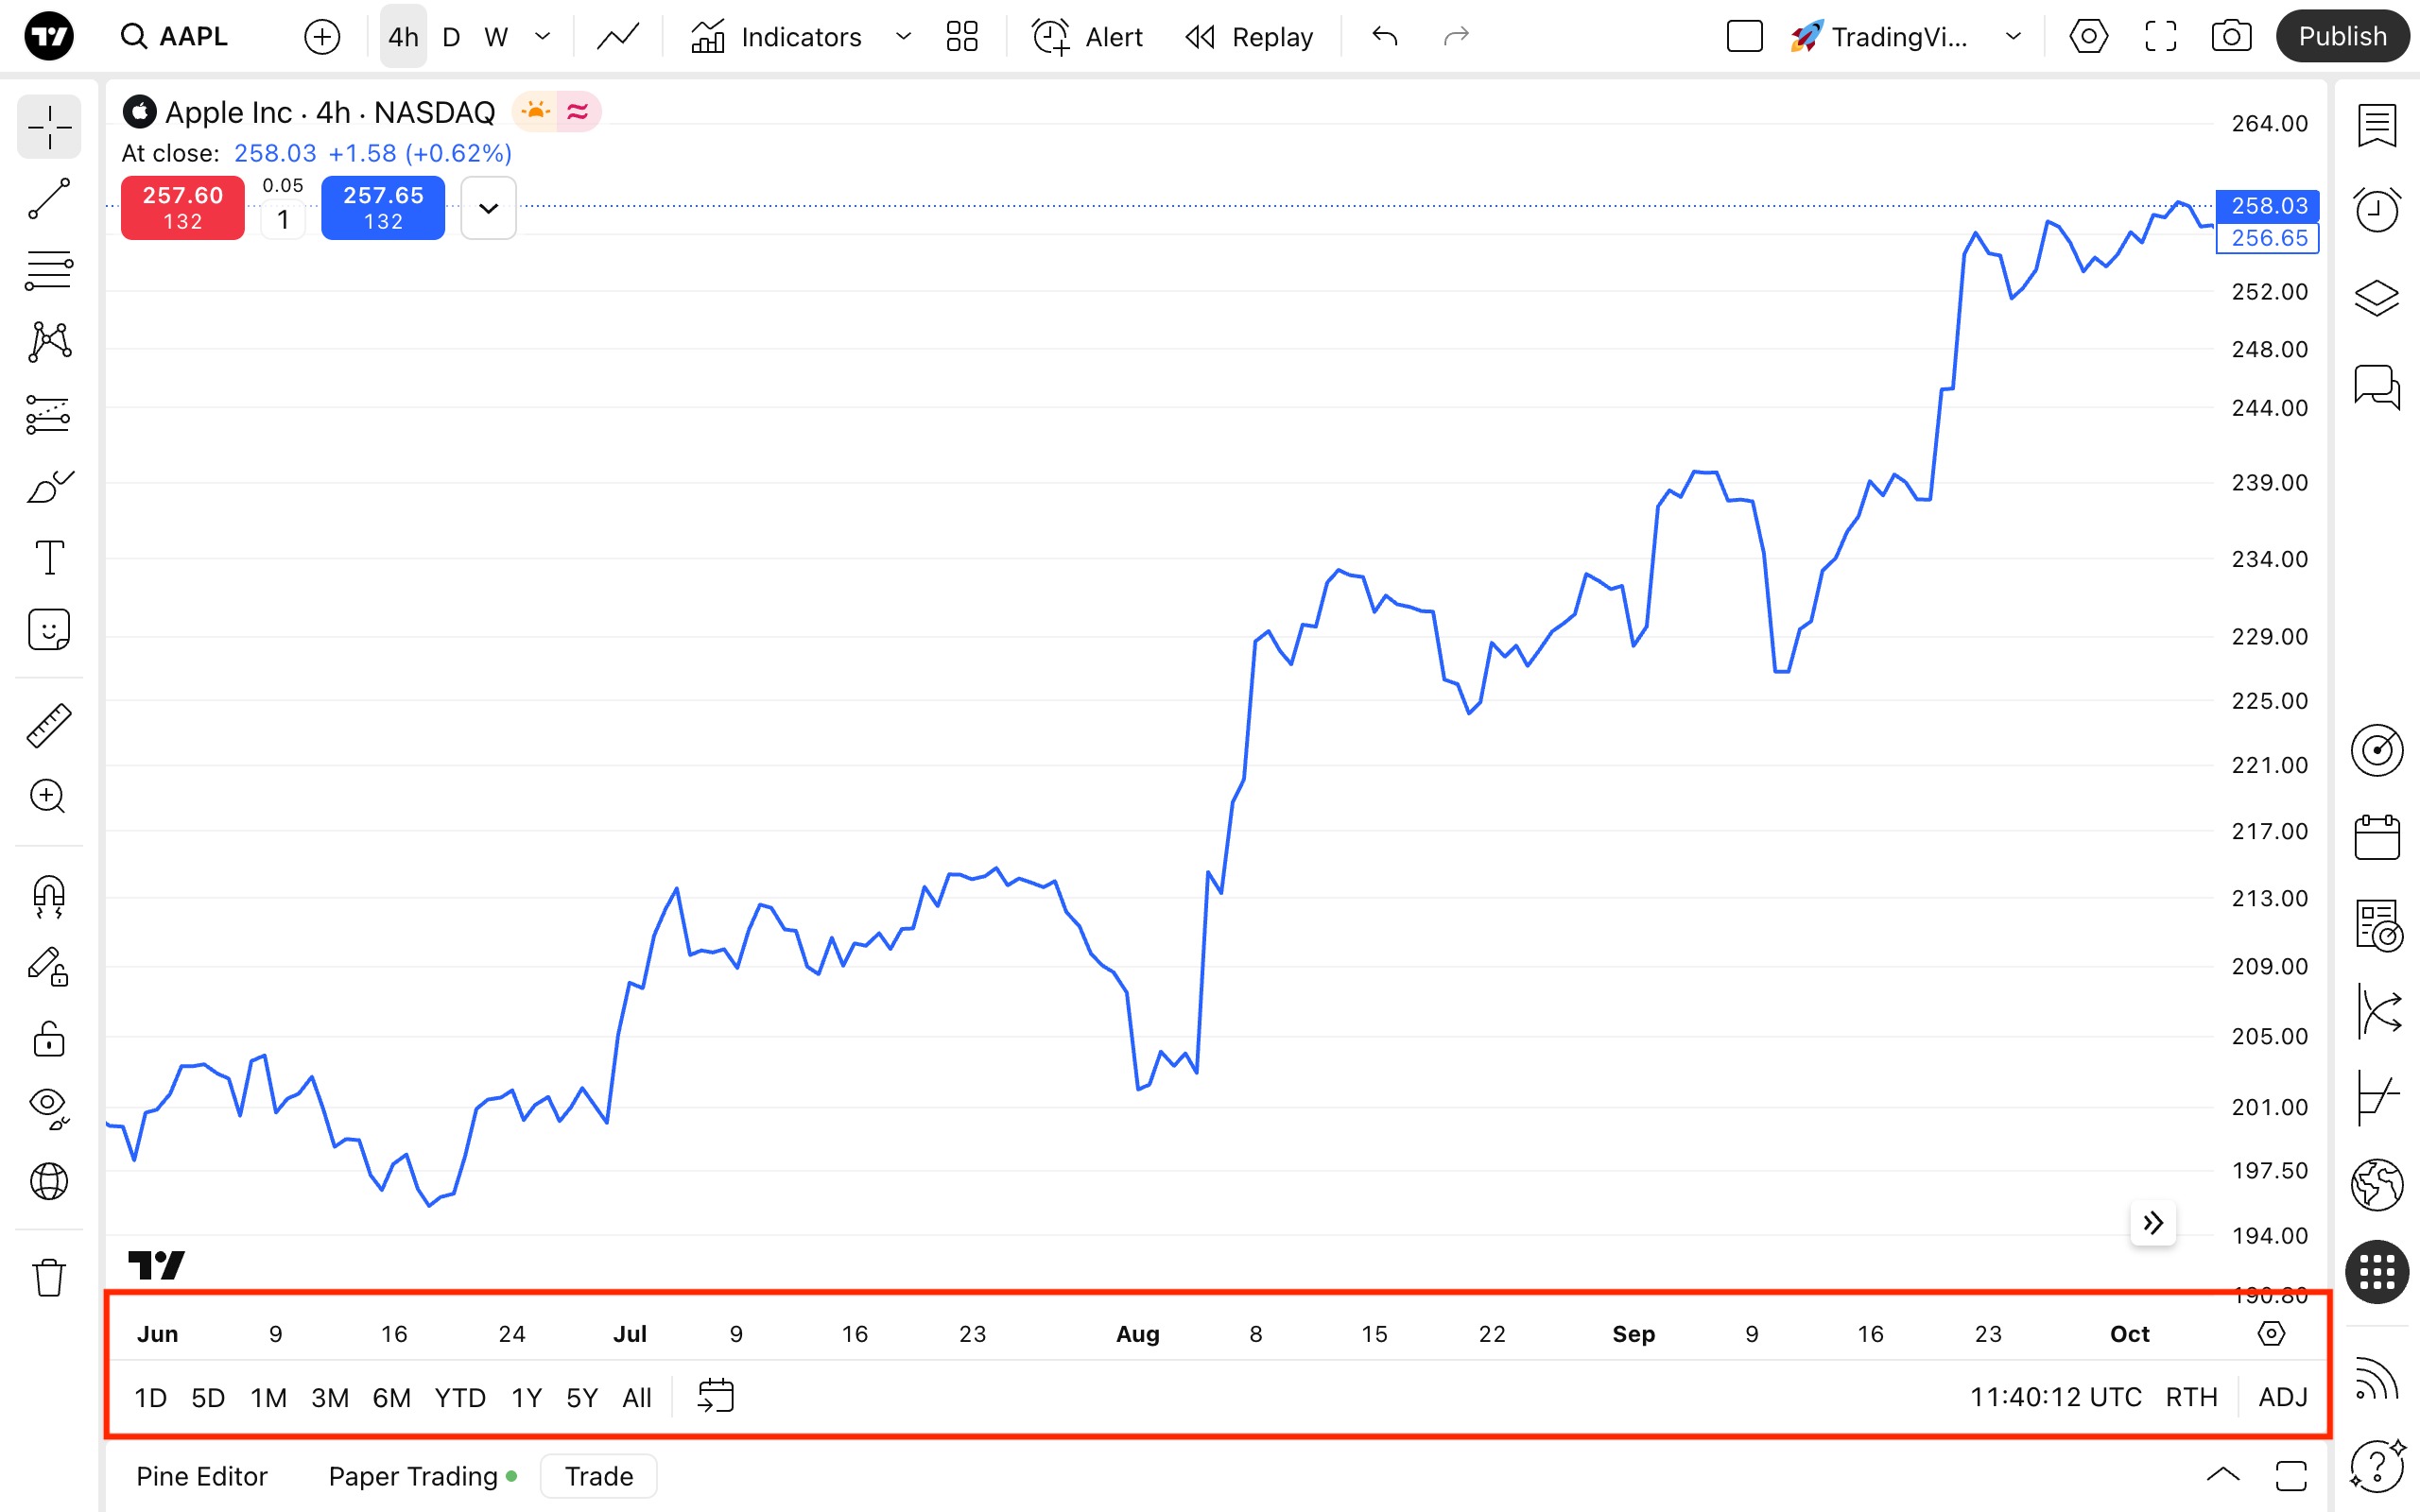This screenshot has height=1512, width=2420.
Task: Click the Go to date calendar icon
Action: pos(715,1396)
